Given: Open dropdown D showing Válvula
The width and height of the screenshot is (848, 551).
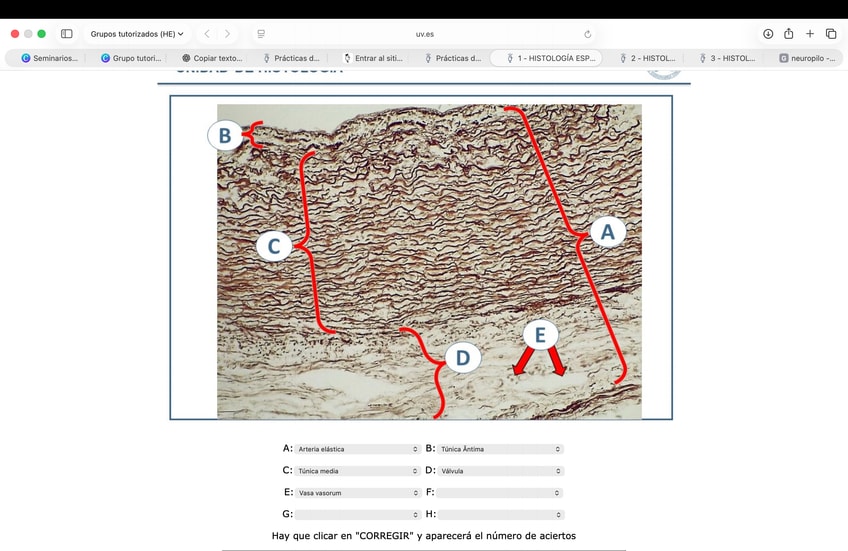Looking at the screenshot, I should [500, 470].
